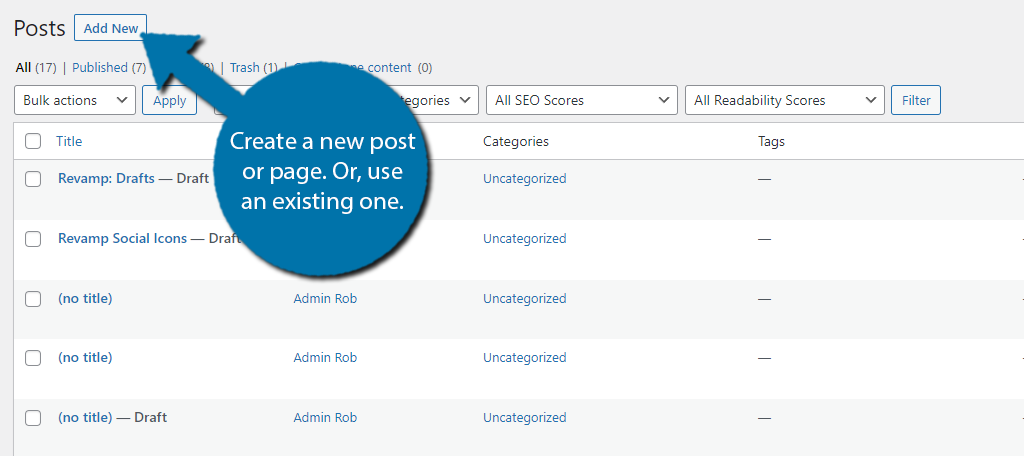The image size is (1024, 456).
Task: Click the Filter button
Action: coord(916,100)
